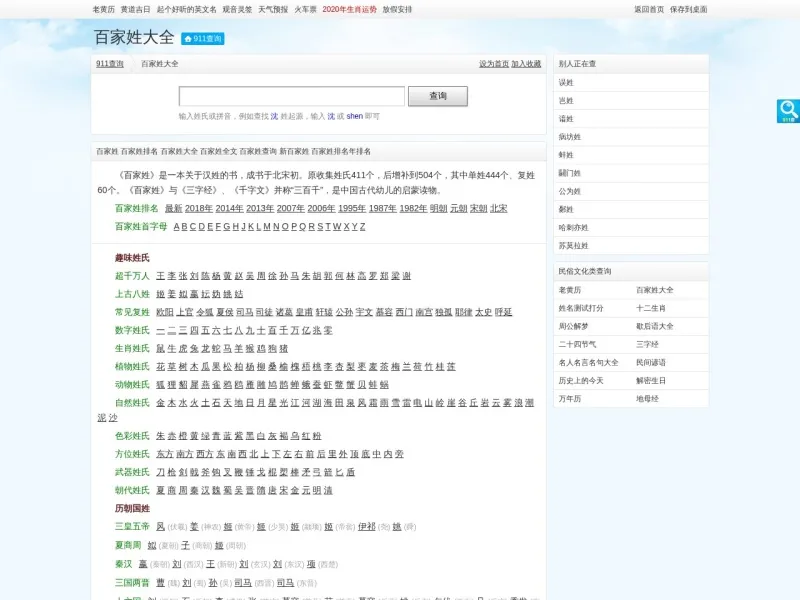This screenshot has height=600, width=800.
Task: Select letter M in 百家姓首字母
Action: tap(267, 227)
